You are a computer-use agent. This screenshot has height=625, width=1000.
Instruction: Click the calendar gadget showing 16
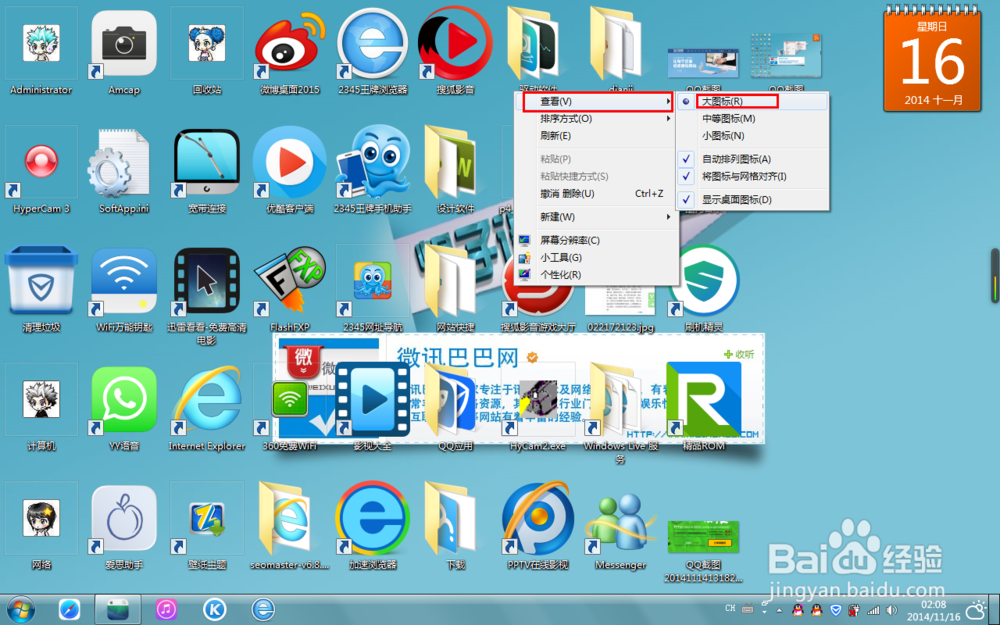point(932,59)
